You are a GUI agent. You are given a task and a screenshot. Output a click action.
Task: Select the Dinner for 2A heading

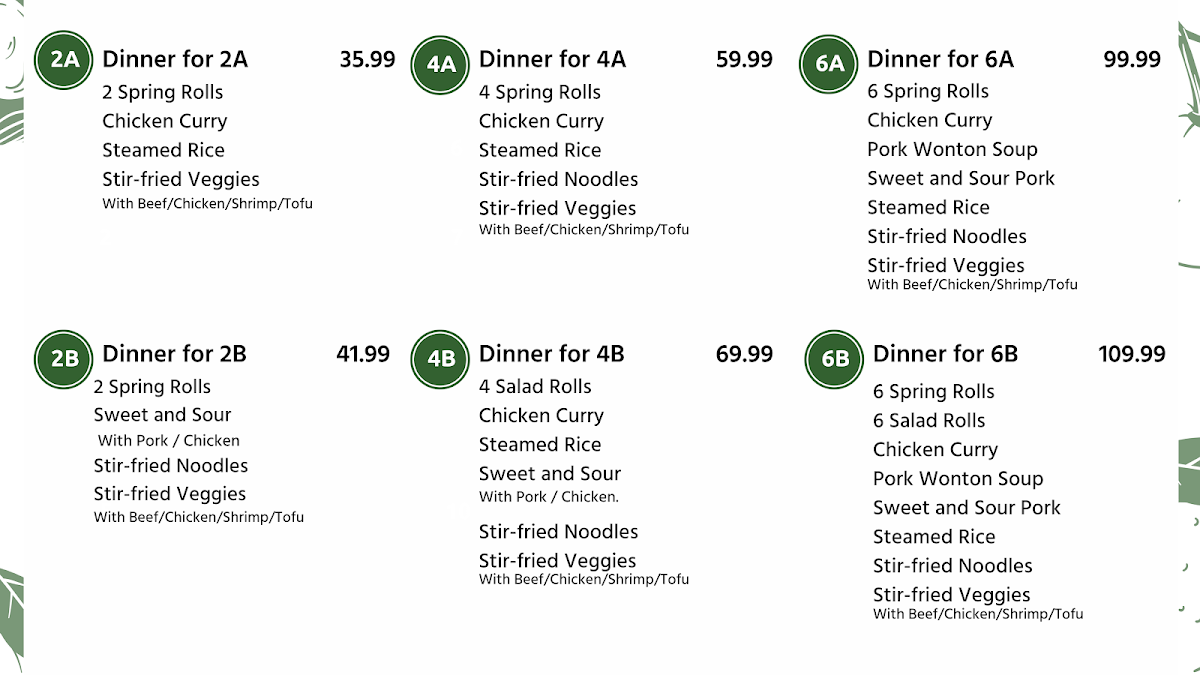[175, 59]
